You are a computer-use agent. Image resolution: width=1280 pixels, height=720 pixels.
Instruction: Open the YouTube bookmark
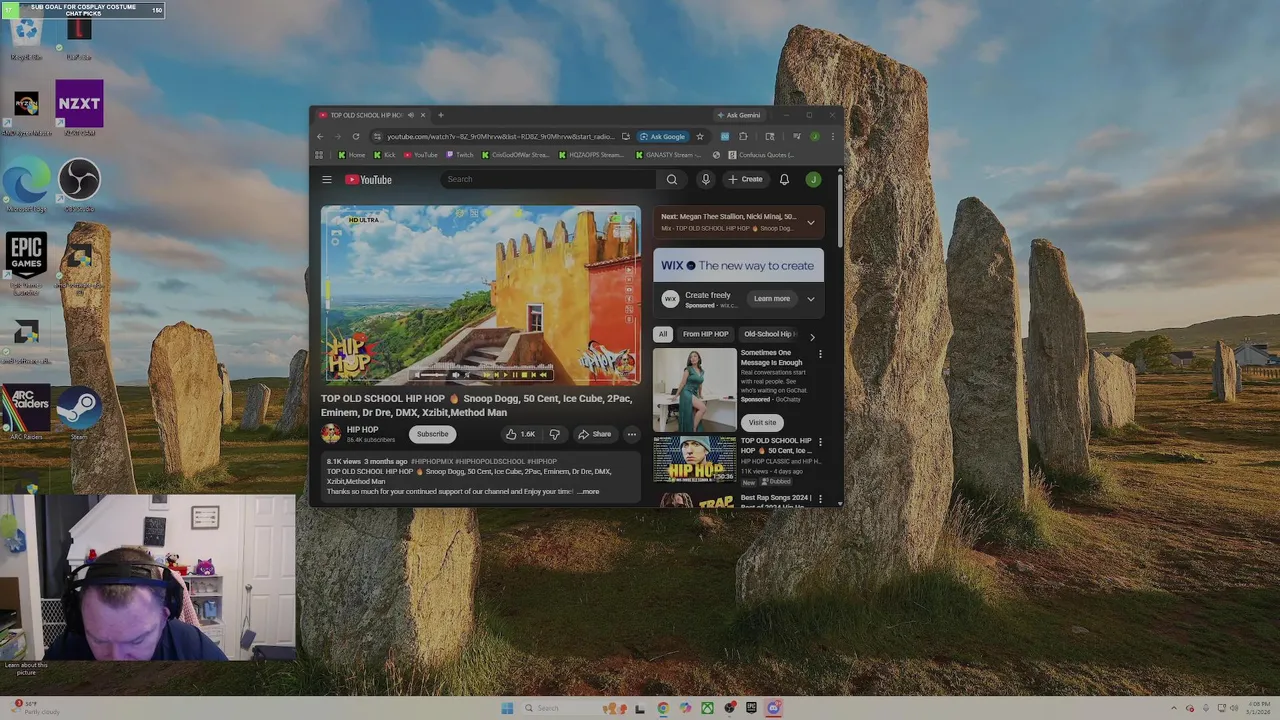point(421,155)
